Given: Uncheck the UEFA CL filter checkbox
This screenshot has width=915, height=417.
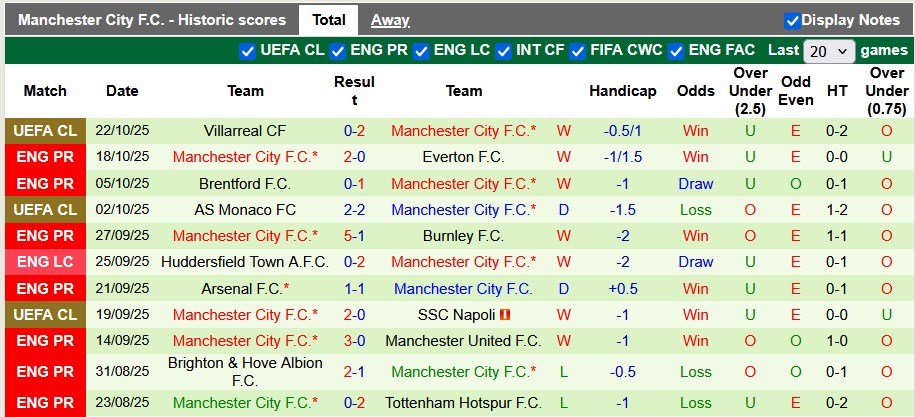Looking at the screenshot, I should (247, 51).
